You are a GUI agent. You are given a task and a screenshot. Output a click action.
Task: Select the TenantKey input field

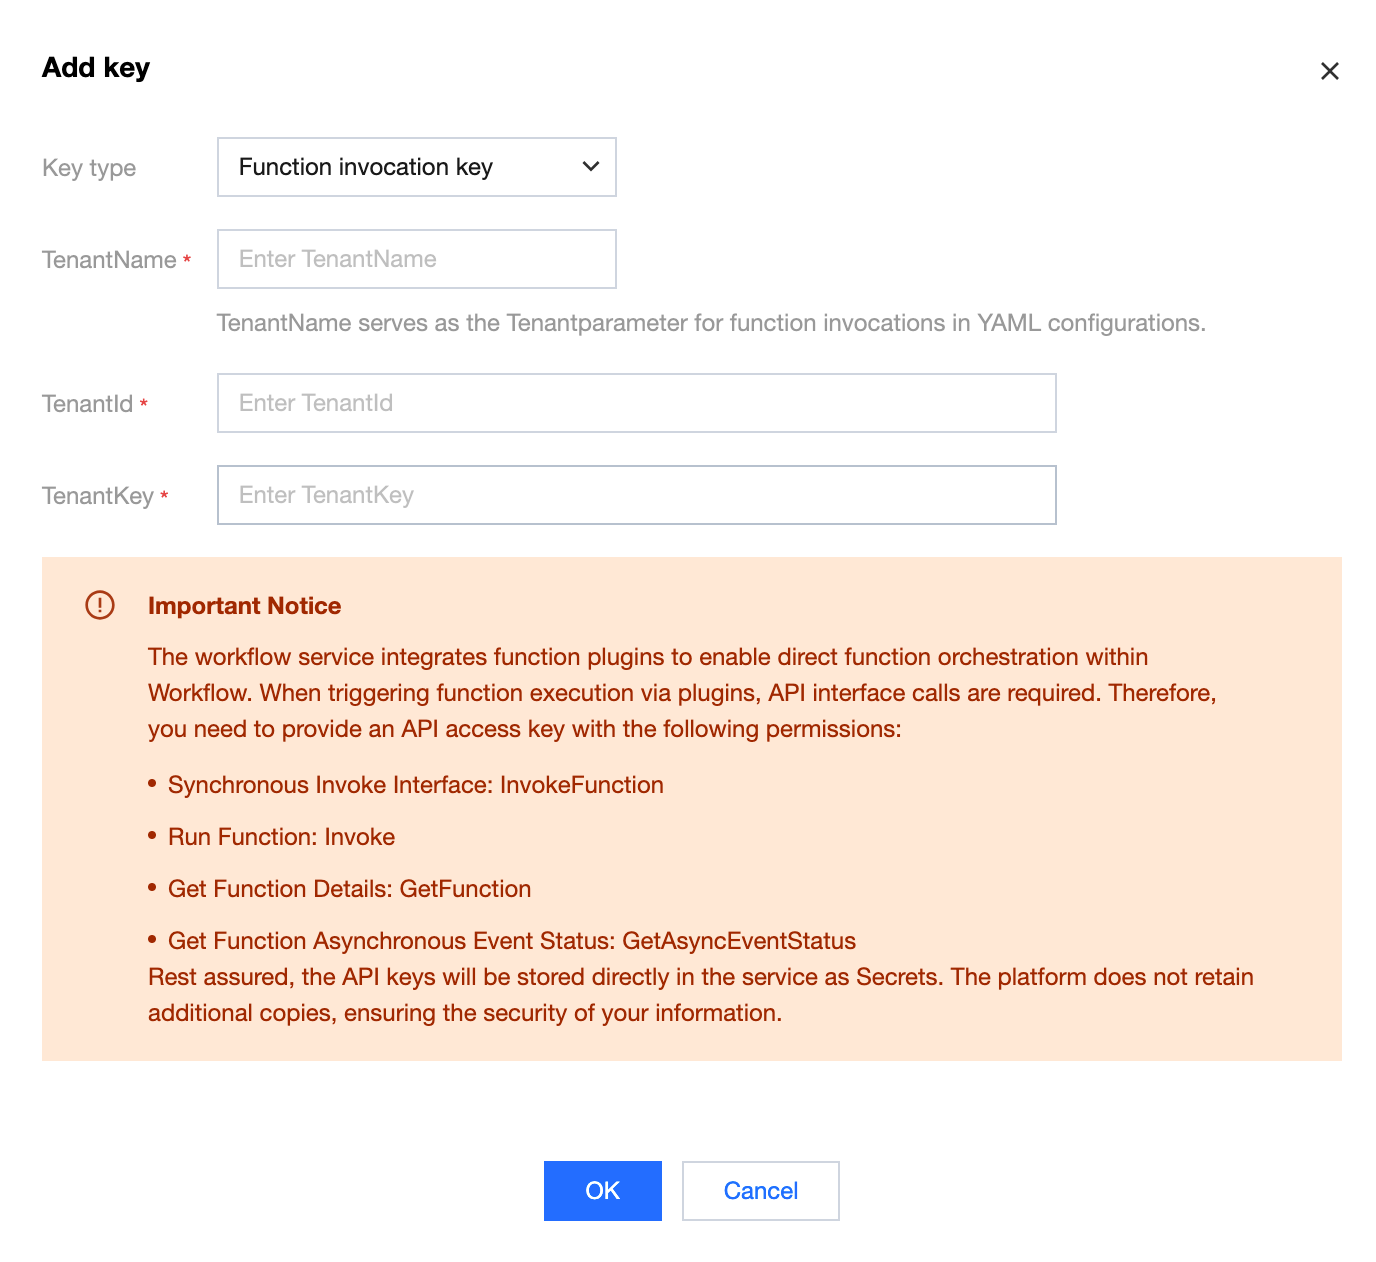pos(636,495)
